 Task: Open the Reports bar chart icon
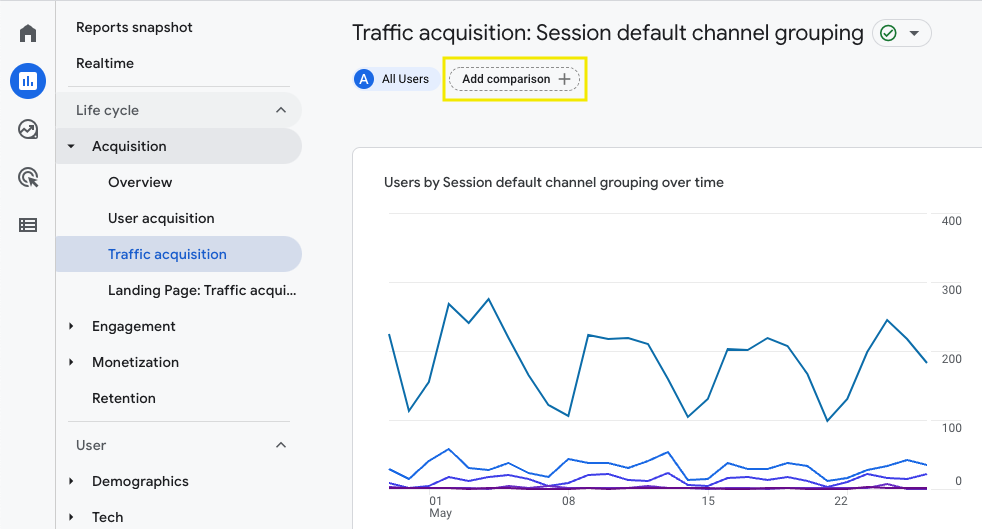[x=28, y=81]
